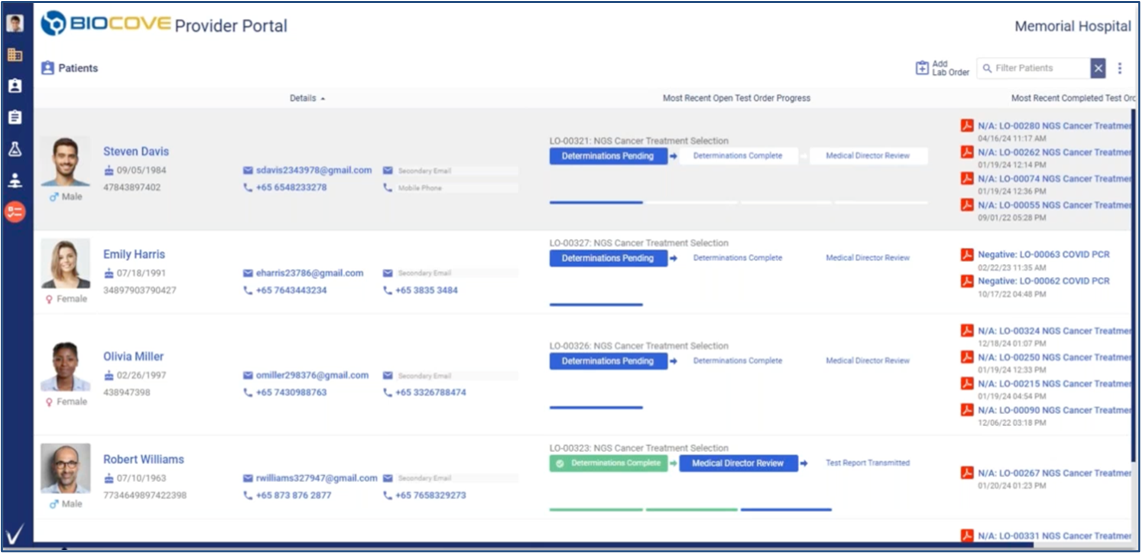Click Olivia Miller's profile photo
1141x553 pixels.
(66, 366)
